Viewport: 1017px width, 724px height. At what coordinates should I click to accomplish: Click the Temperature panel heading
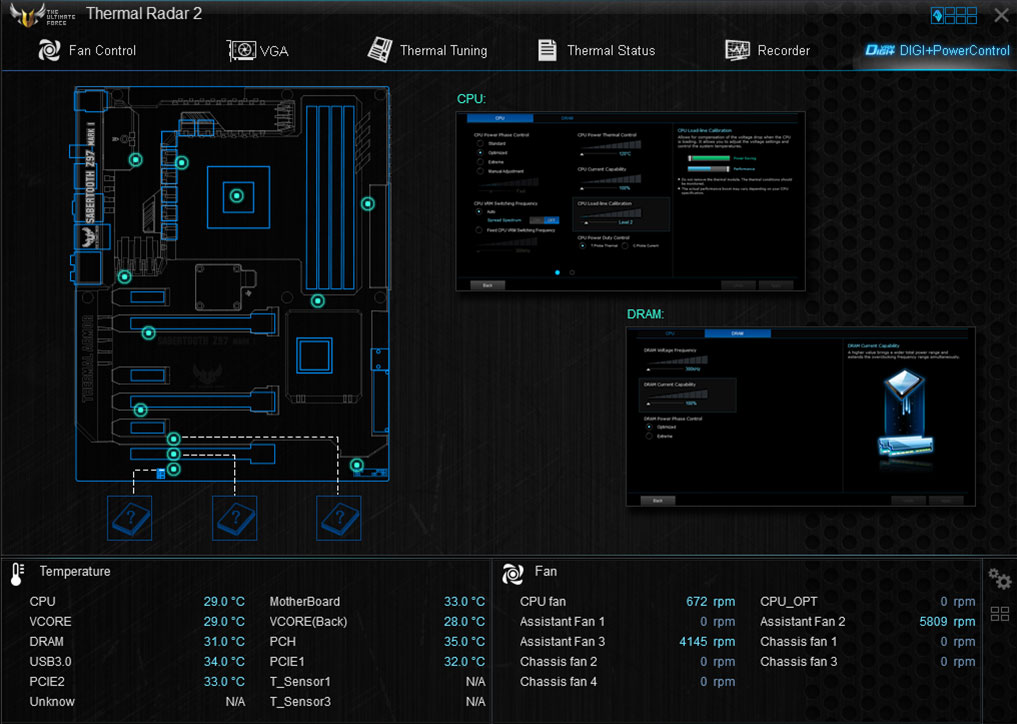75,572
